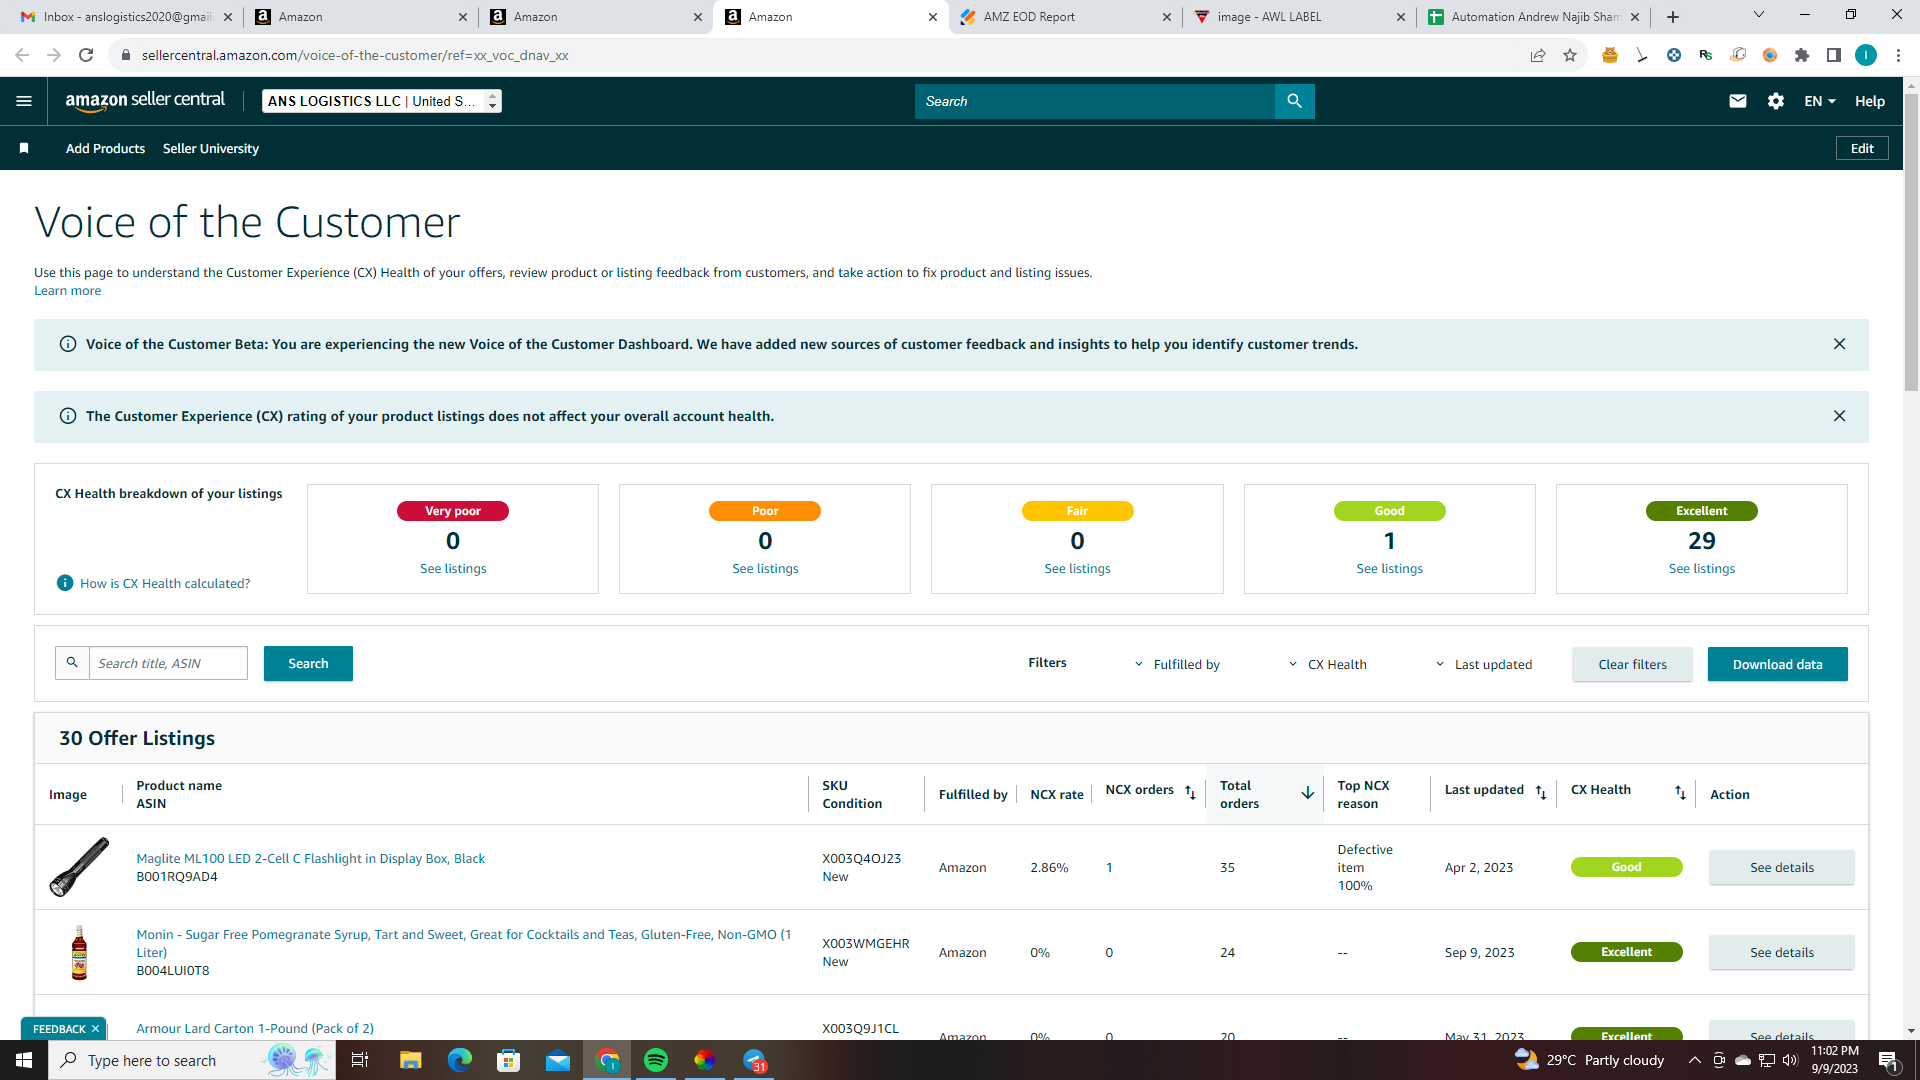
Task: Open the Seller Central hamburger menu
Action: click(24, 101)
